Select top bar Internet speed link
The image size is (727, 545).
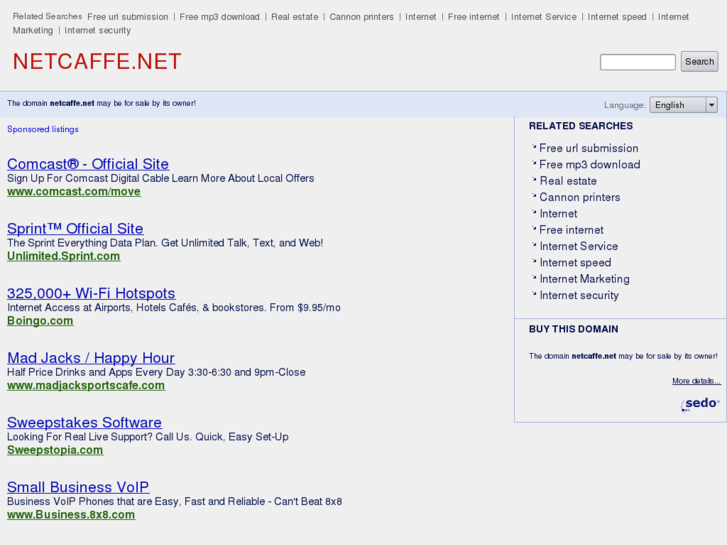click(x=617, y=17)
